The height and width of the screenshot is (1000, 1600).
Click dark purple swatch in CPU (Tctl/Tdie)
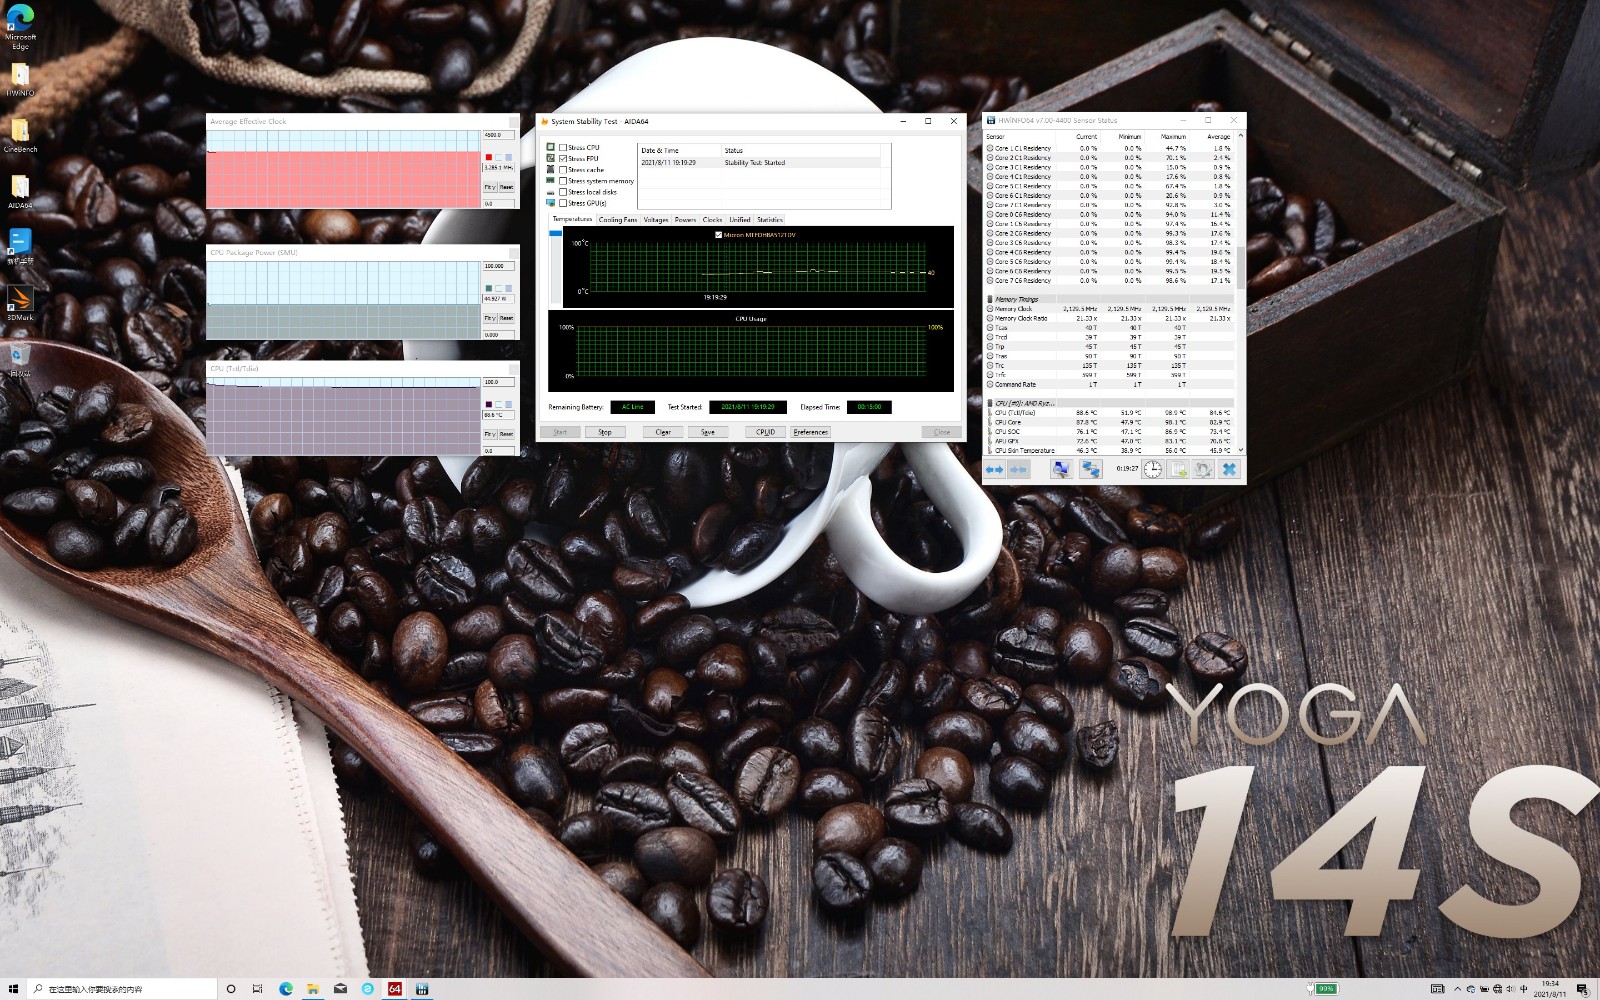[x=489, y=404]
